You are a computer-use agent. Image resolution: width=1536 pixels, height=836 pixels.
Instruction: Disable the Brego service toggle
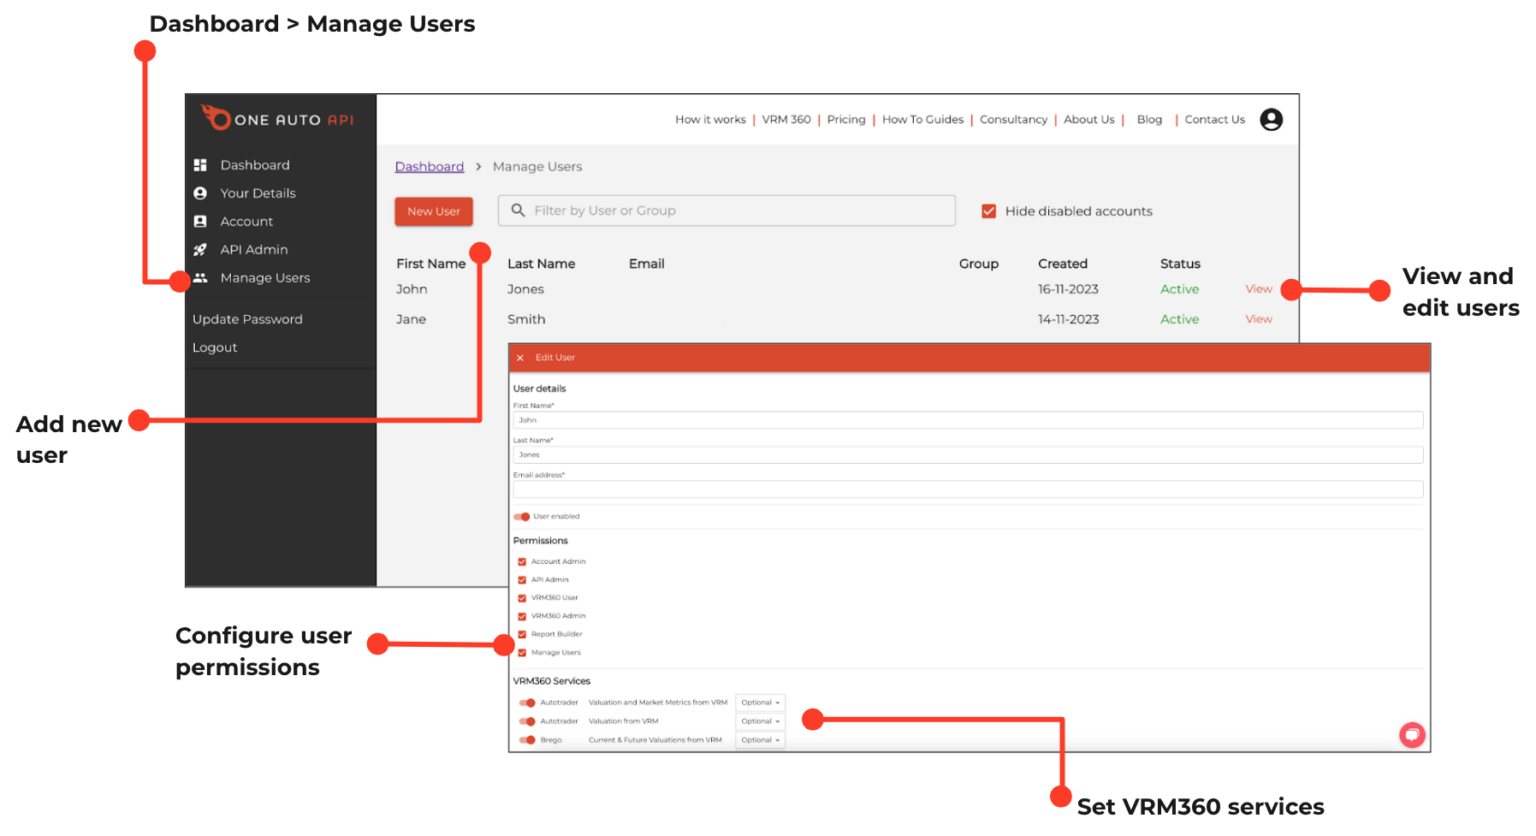pos(527,740)
